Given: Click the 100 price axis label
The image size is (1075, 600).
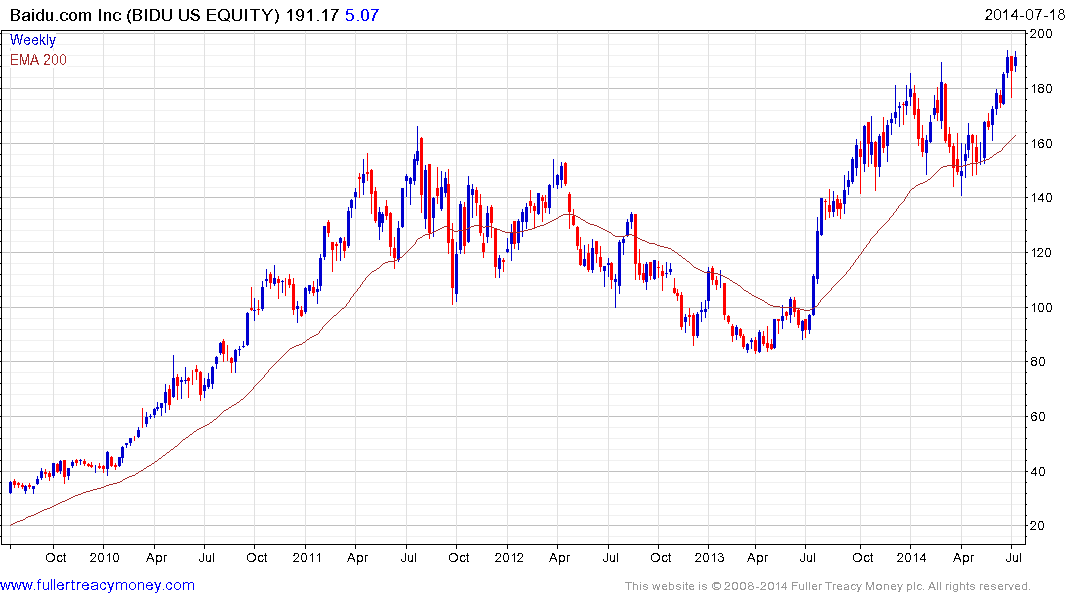Looking at the screenshot, I should [1041, 307].
